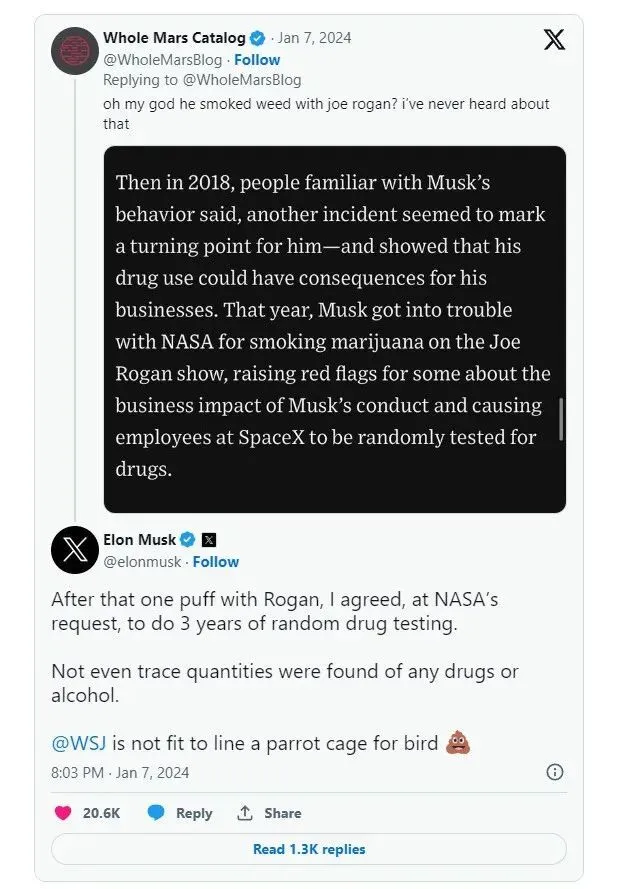Click the X logo in top corner

point(553,40)
